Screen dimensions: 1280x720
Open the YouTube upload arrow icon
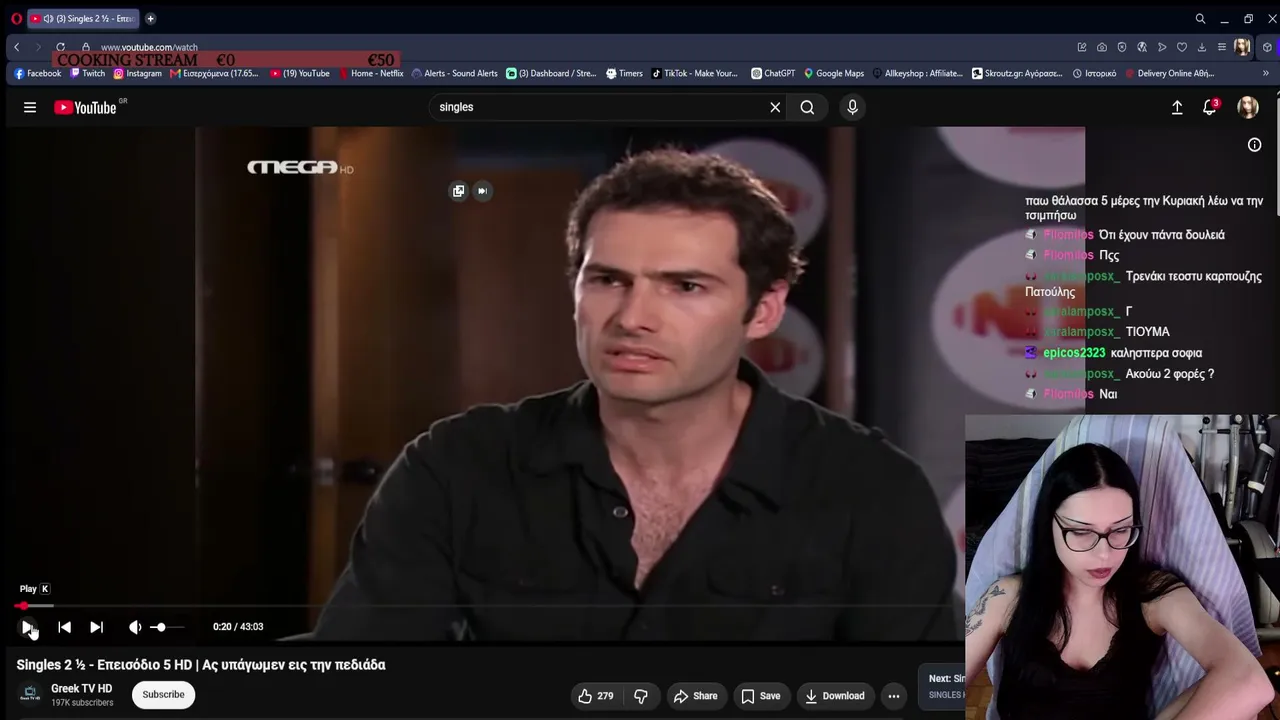pos(1177,107)
